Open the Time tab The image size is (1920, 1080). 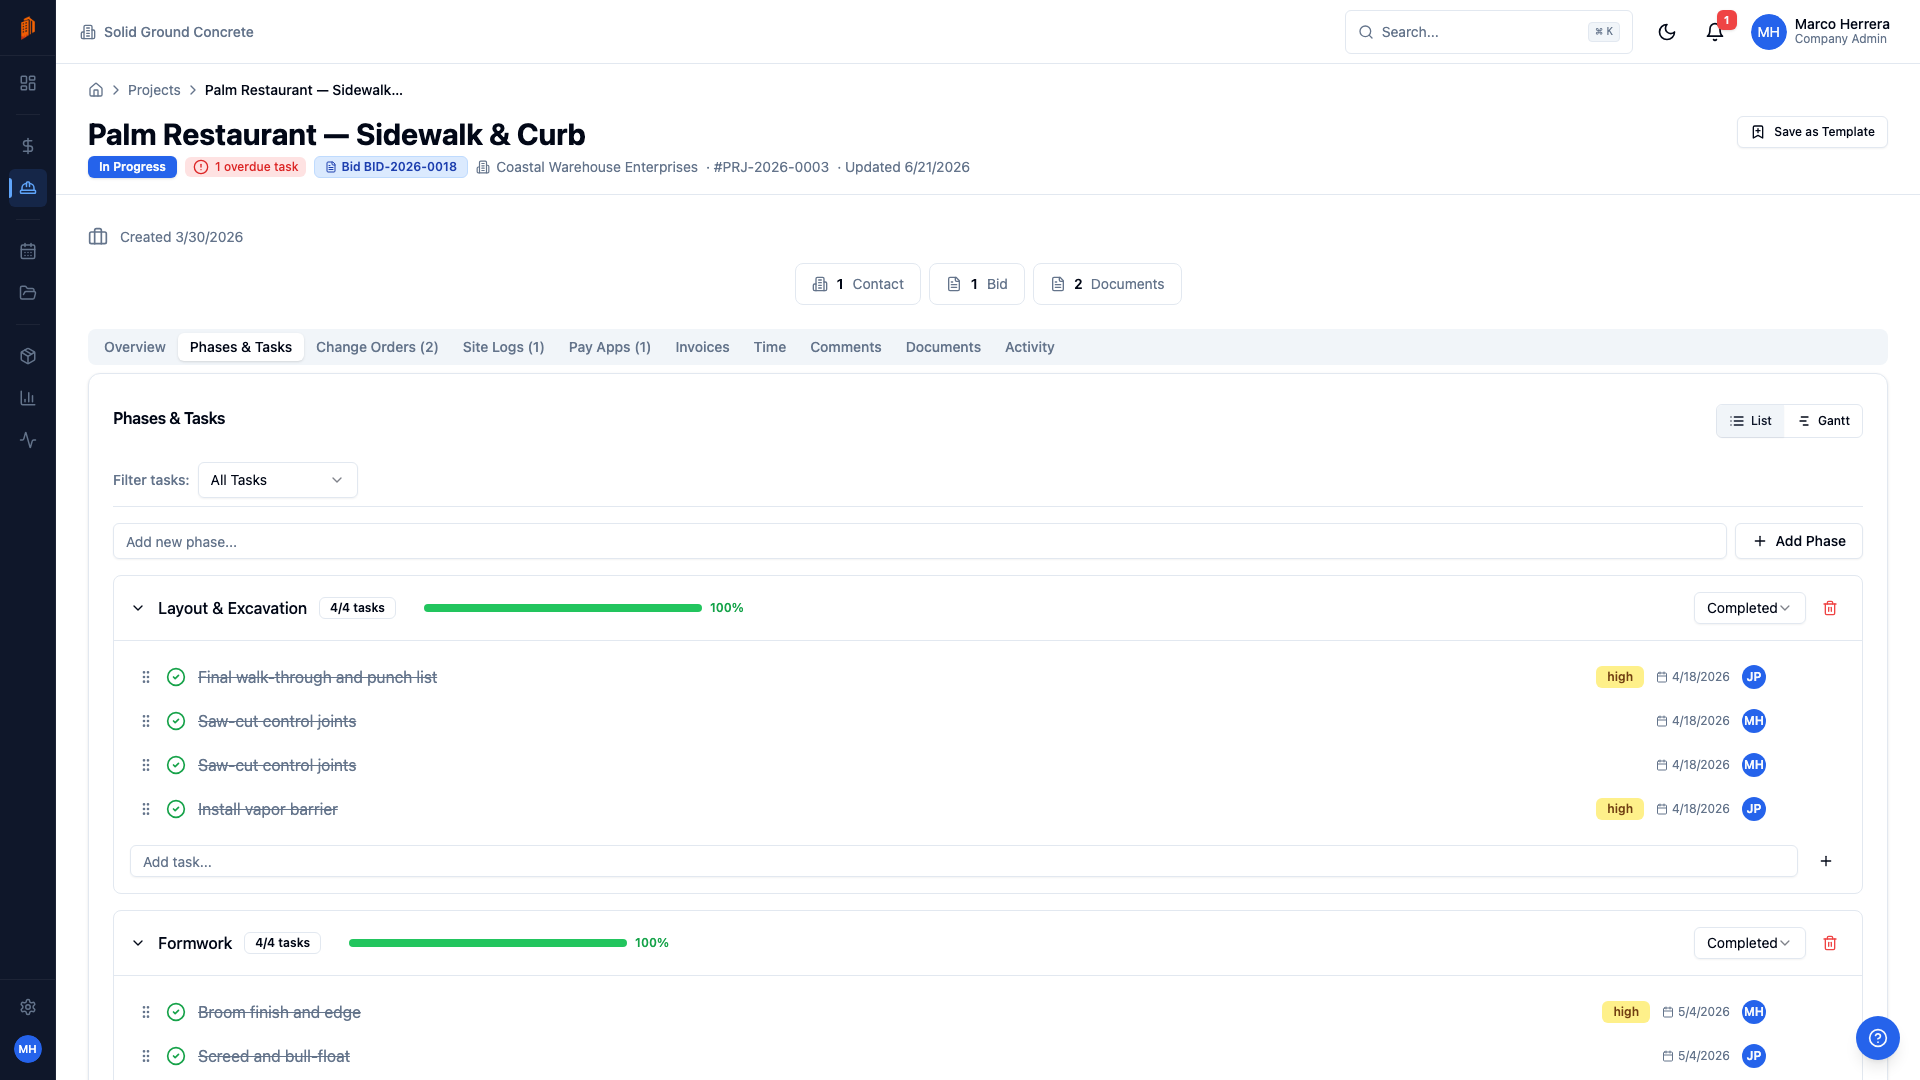(x=770, y=347)
